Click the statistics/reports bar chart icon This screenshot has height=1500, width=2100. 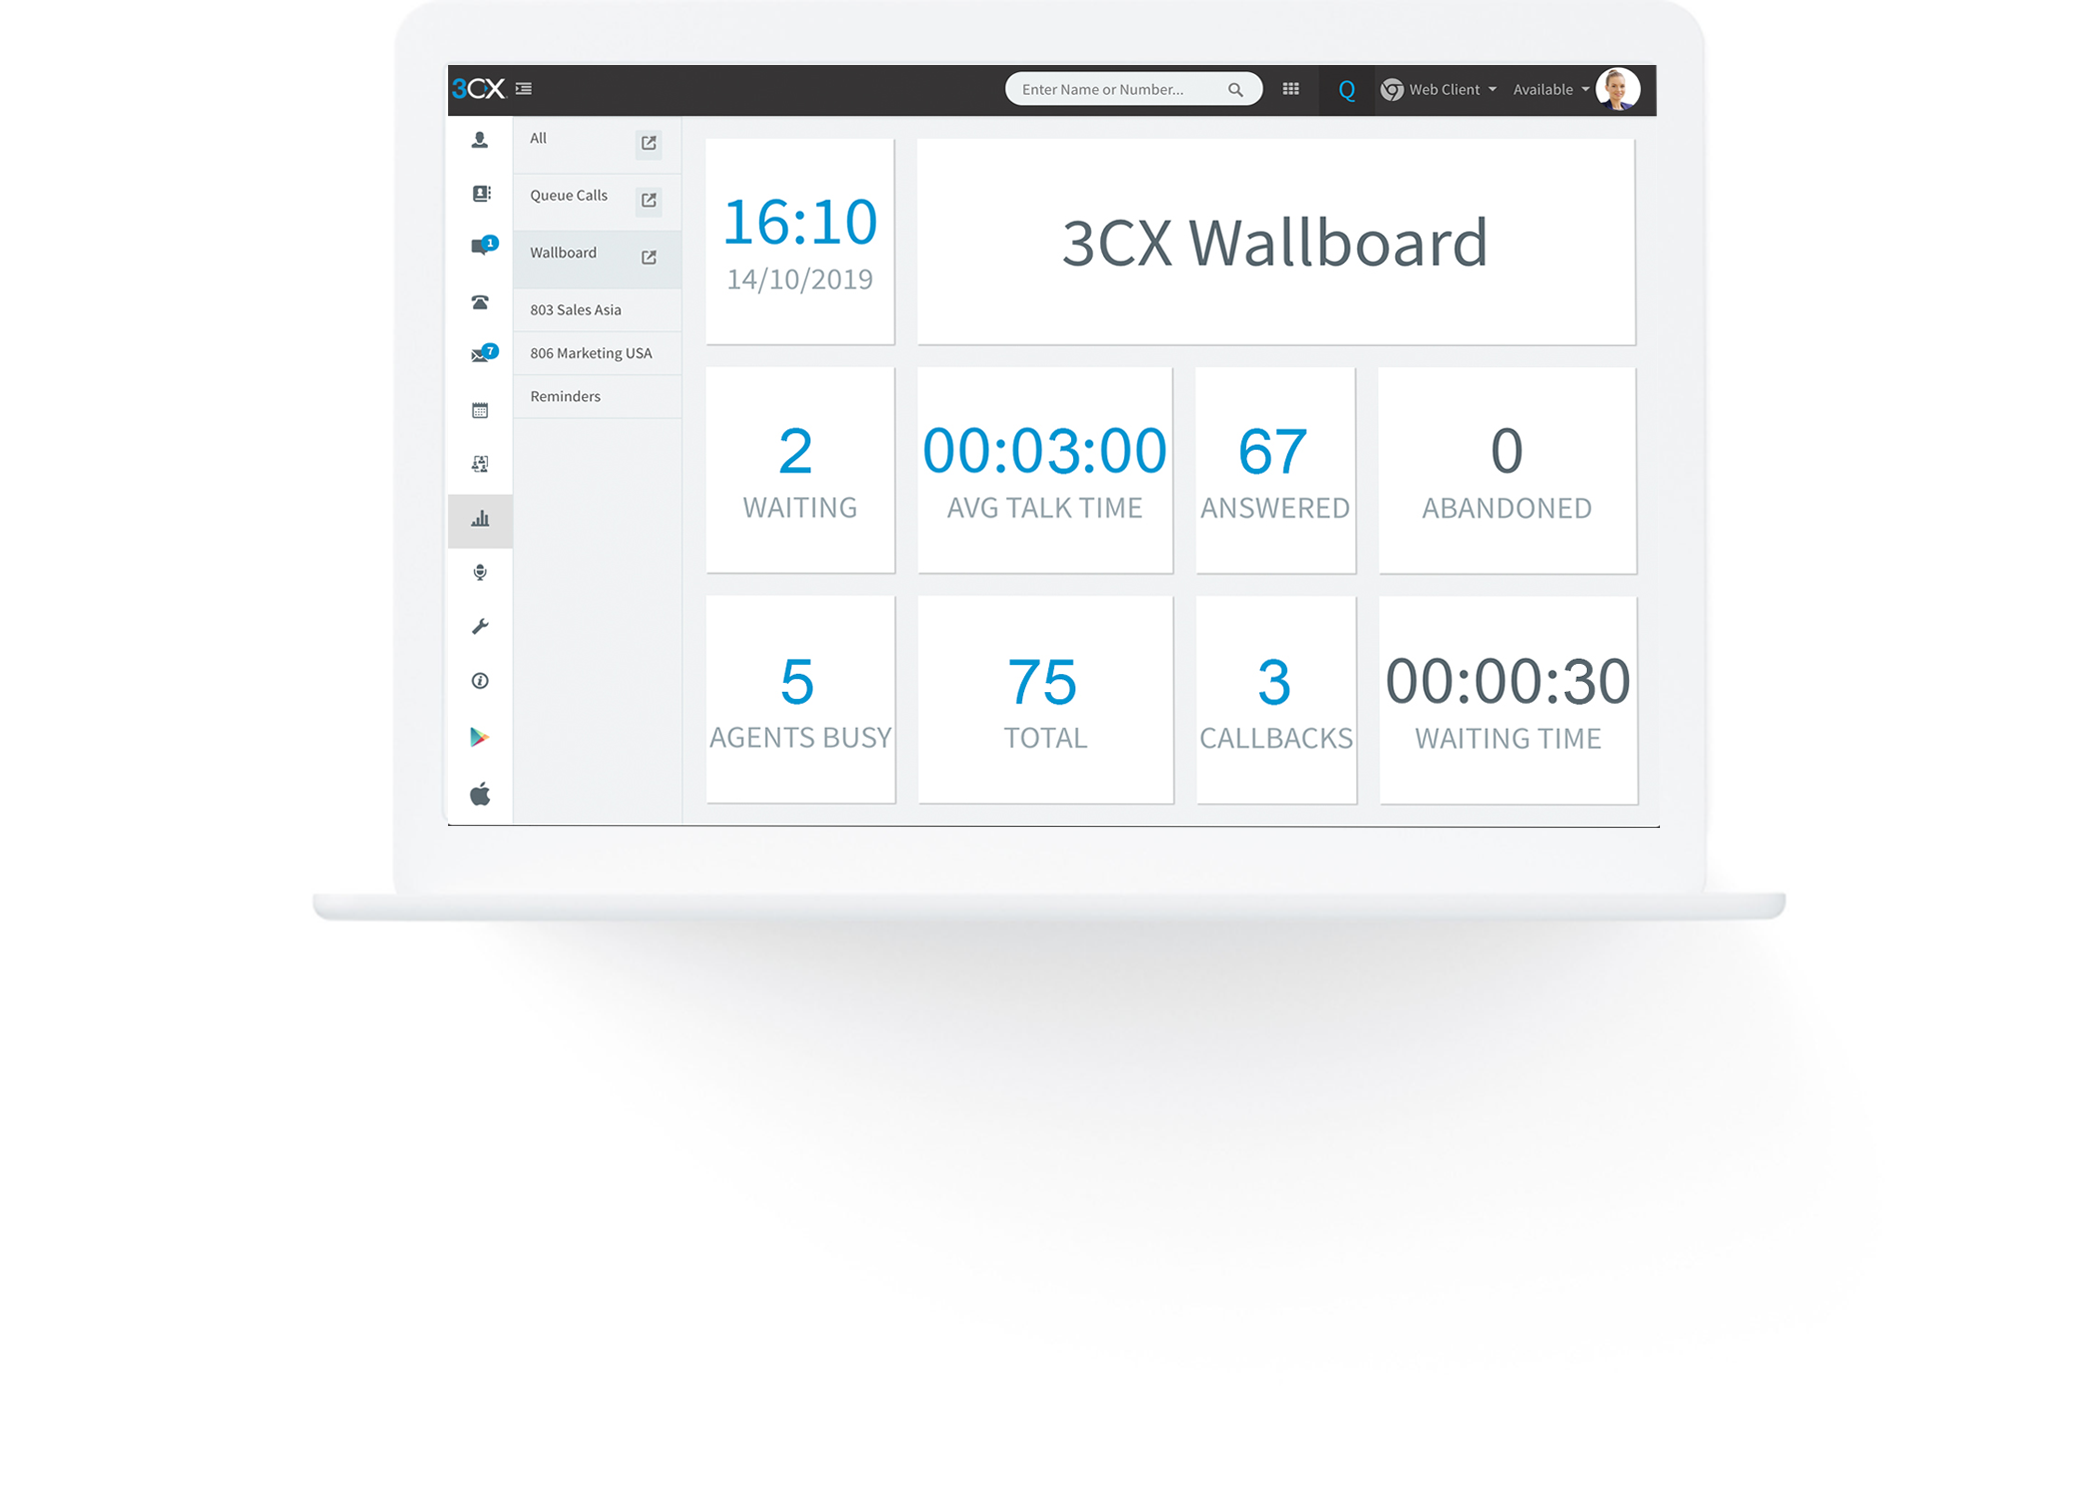[479, 519]
